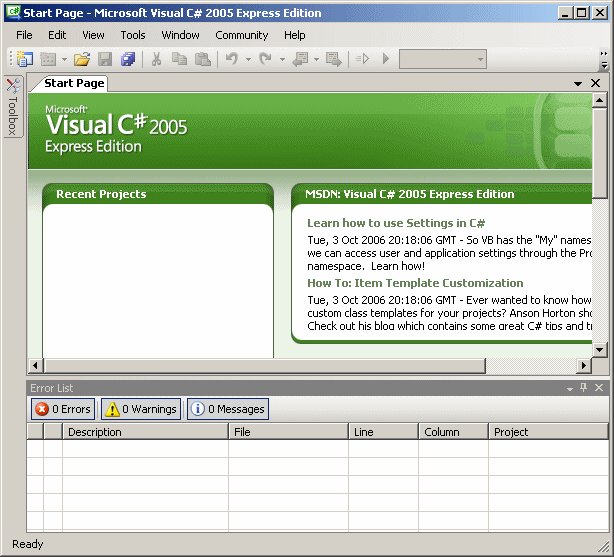
Task: Click the Add New Item toolbar icon
Action: [48, 59]
